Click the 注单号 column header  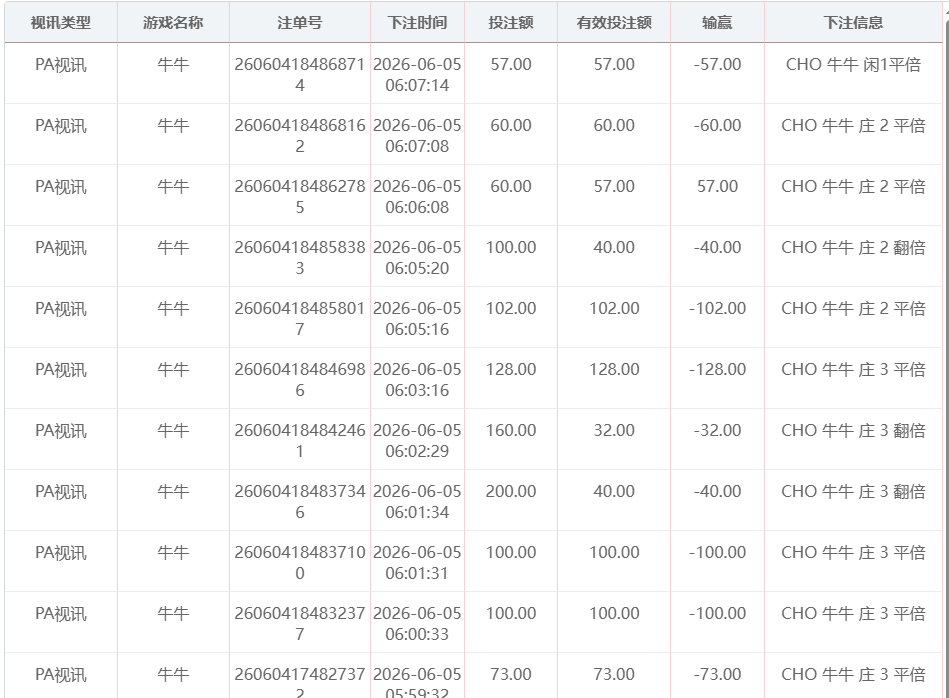(x=300, y=22)
